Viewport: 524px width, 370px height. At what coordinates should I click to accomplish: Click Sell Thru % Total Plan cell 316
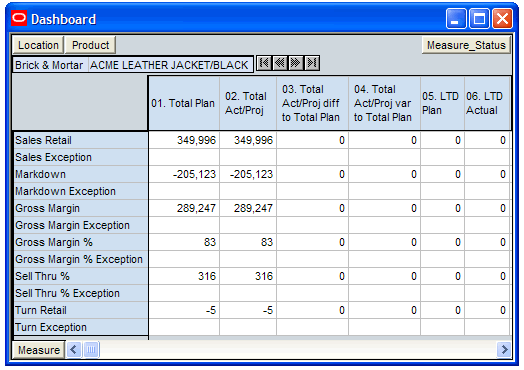click(x=184, y=276)
